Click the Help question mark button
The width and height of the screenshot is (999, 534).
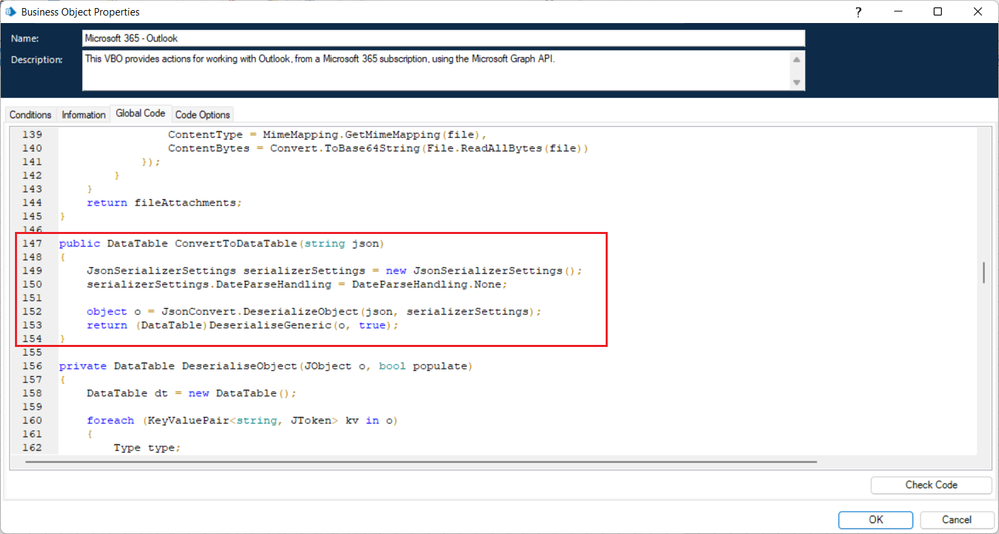click(858, 11)
